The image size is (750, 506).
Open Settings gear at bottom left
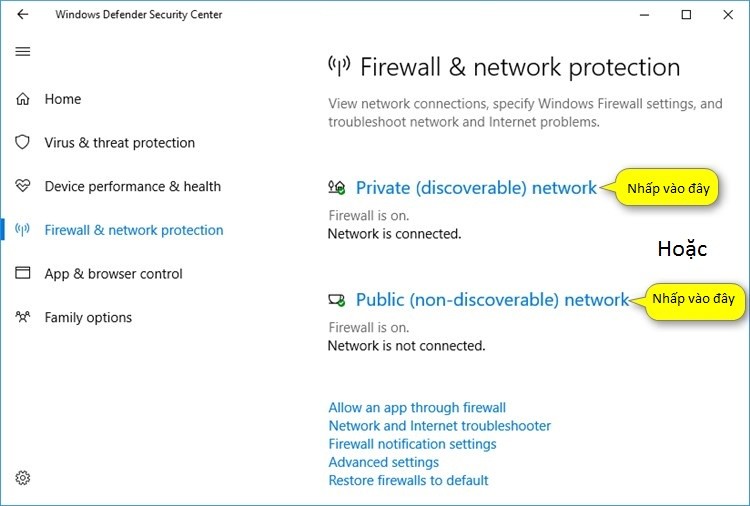(x=23, y=478)
